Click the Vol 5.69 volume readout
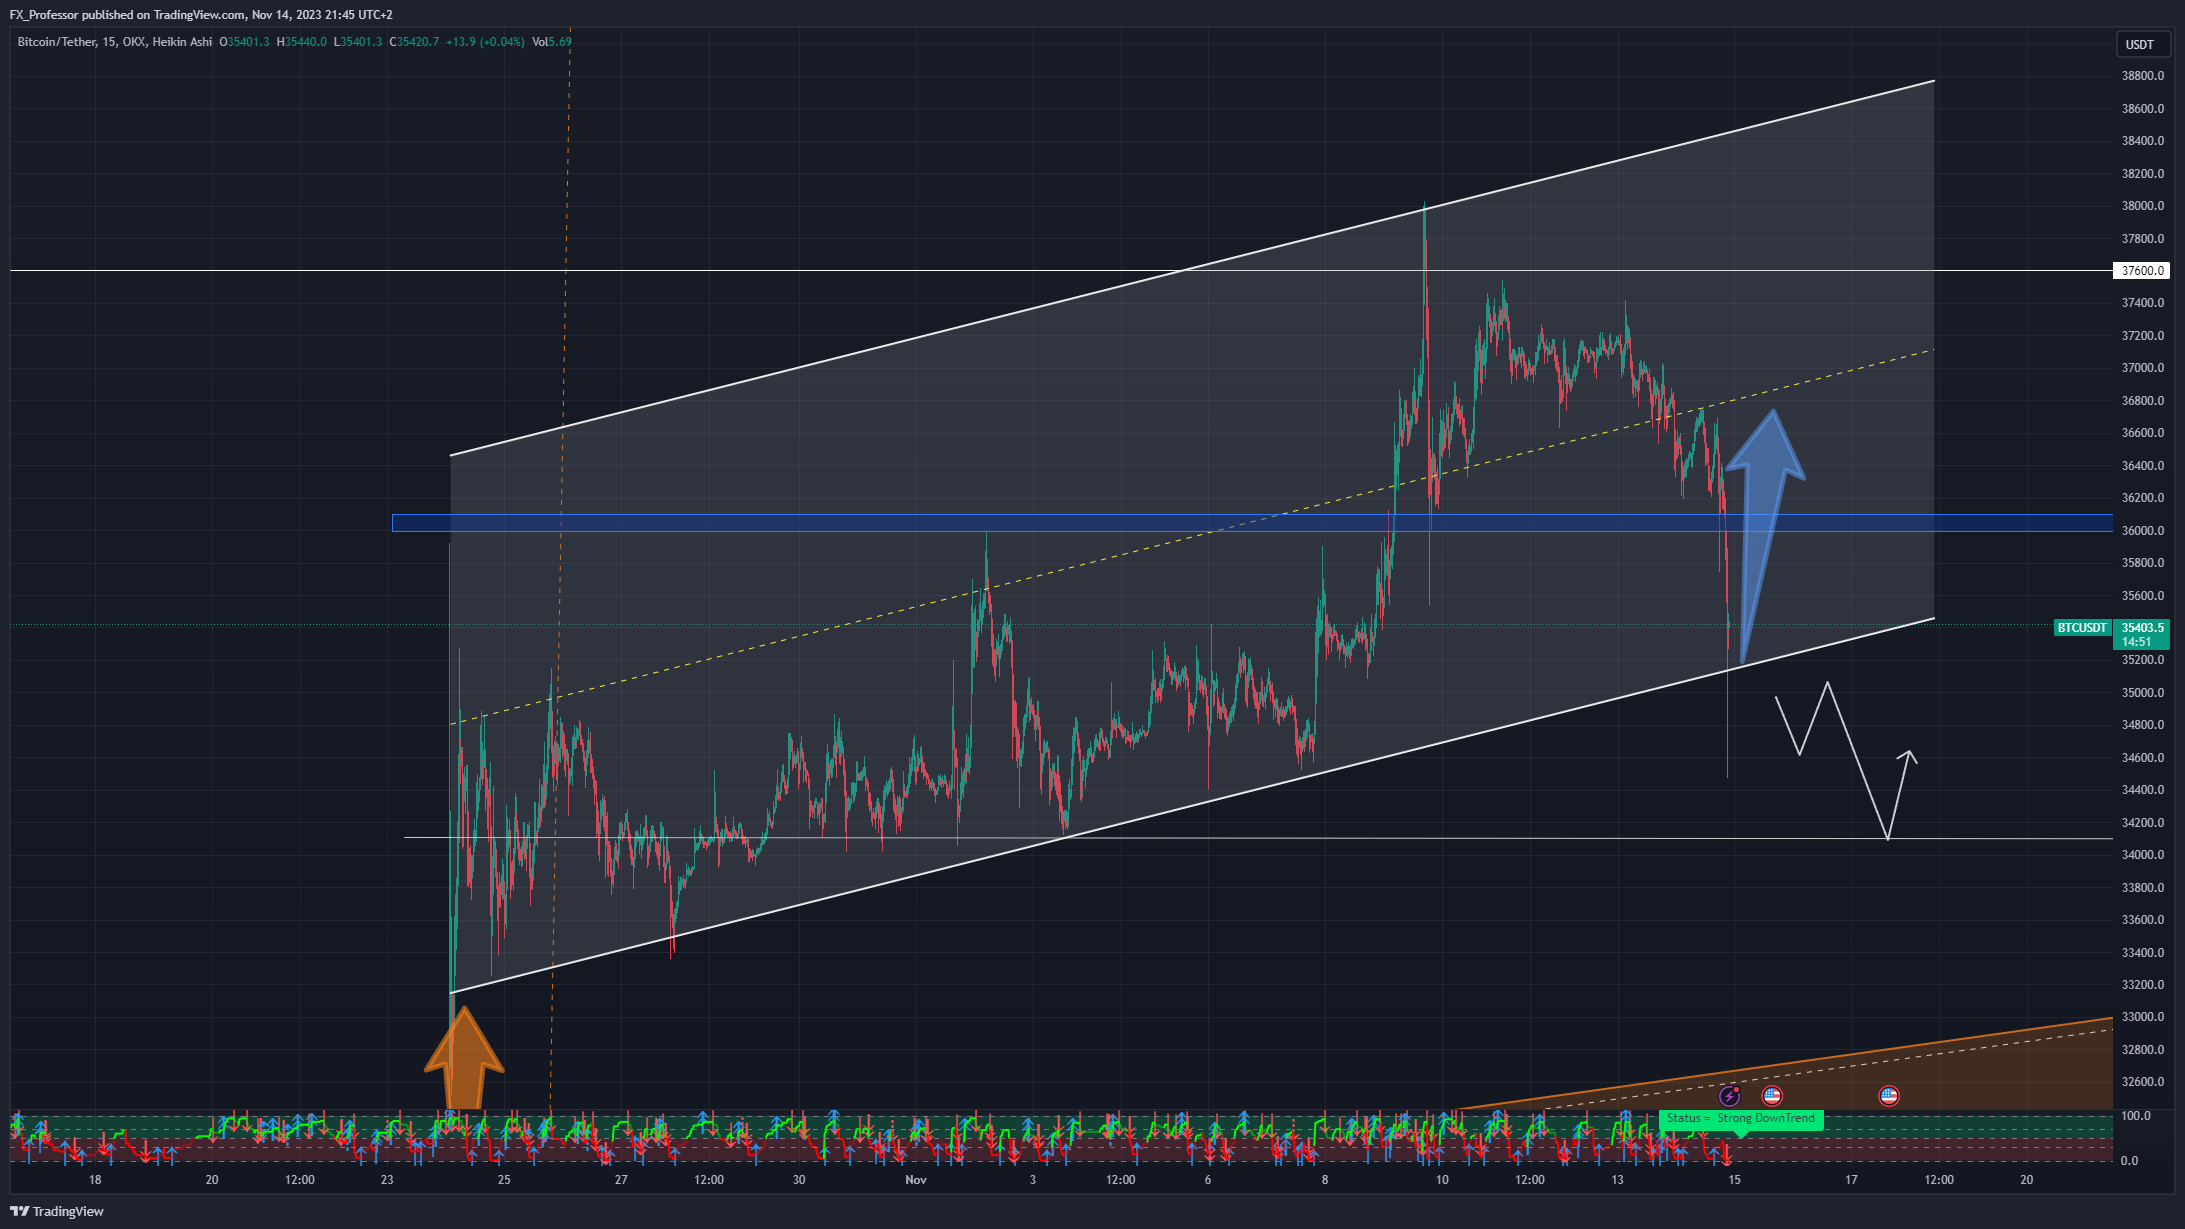The width and height of the screenshot is (2185, 1229). tap(552, 42)
